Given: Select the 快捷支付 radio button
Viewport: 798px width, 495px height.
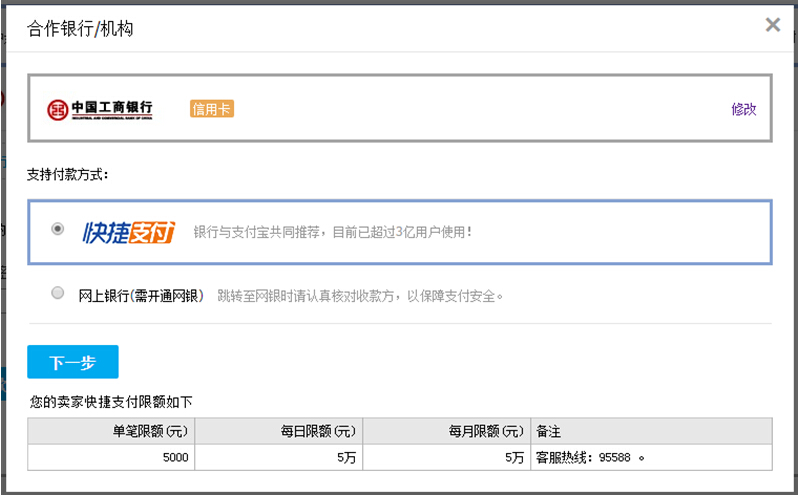Looking at the screenshot, I should pyautogui.click(x=58, y=229).
